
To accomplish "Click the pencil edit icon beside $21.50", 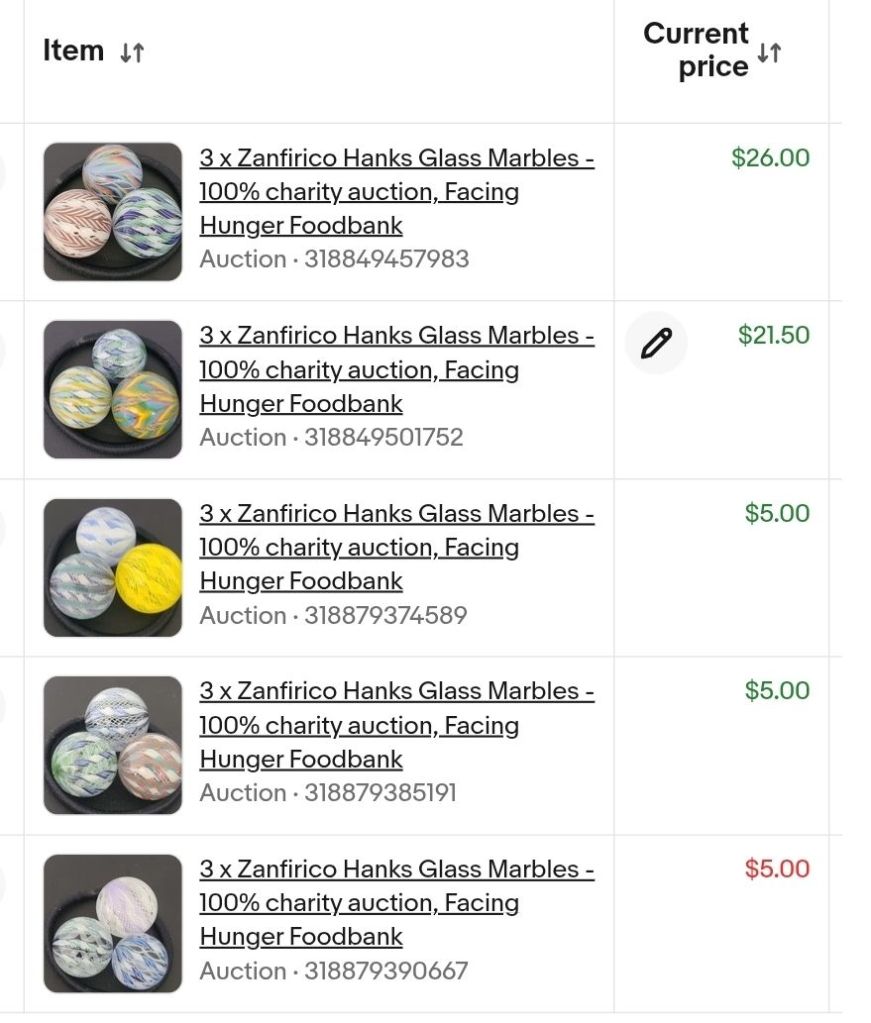I will point(656,343).
